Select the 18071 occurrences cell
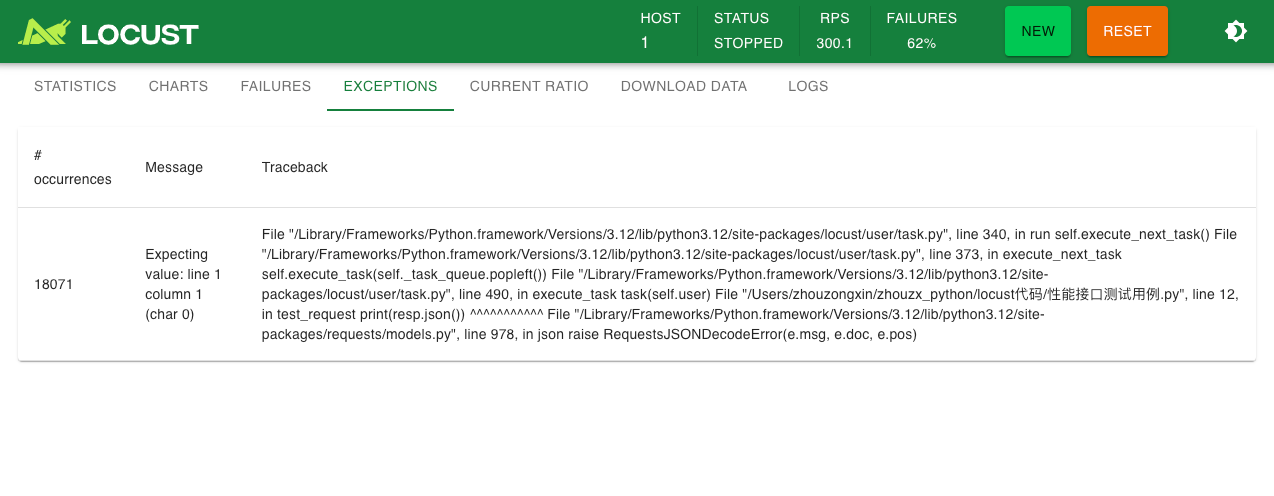Screen dimensions: 1274x496 point(54,284)
